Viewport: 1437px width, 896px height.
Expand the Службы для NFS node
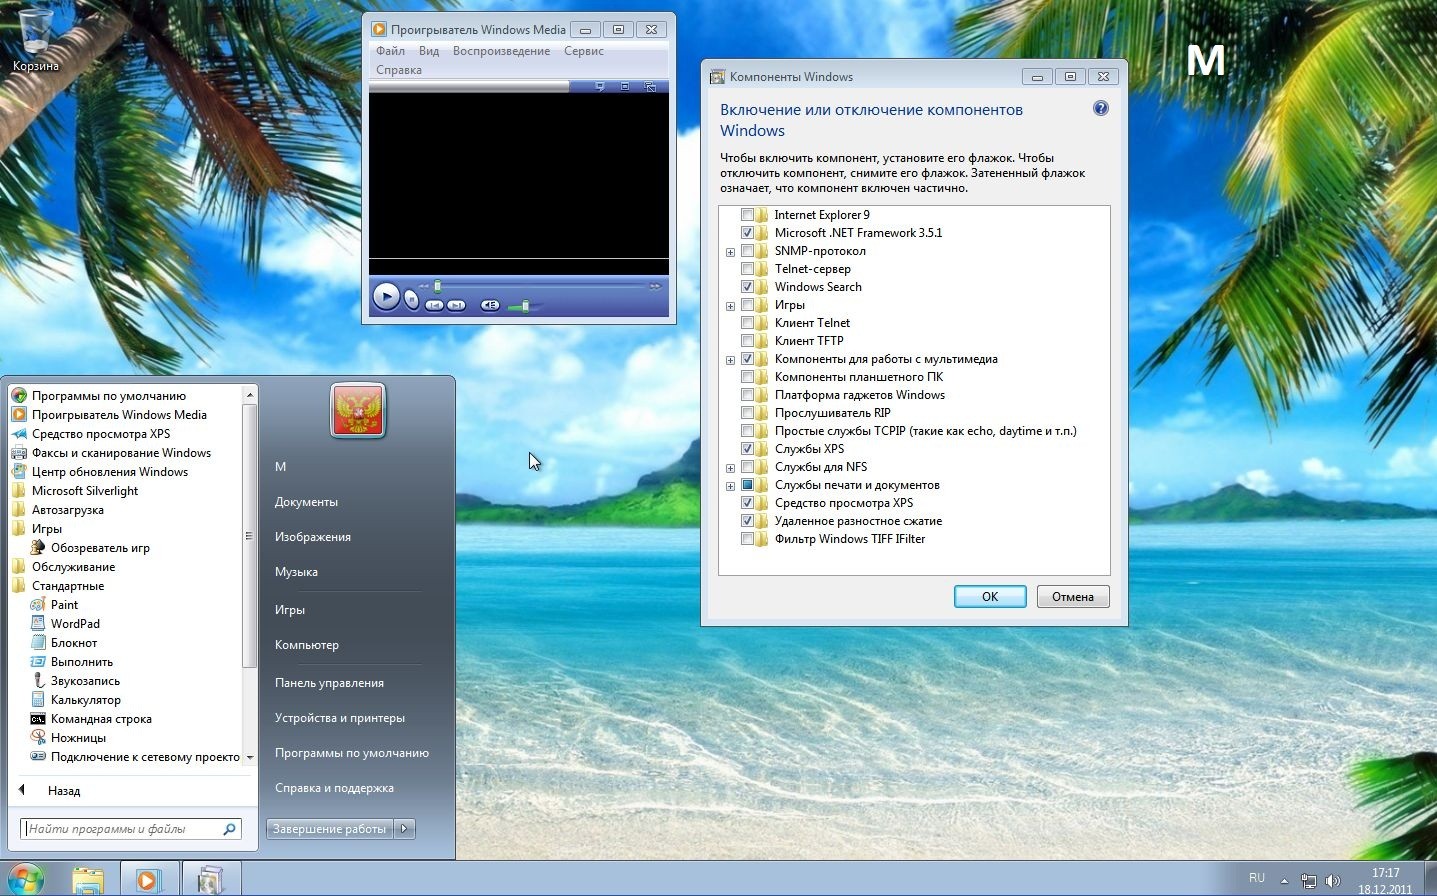coord(730,468)
